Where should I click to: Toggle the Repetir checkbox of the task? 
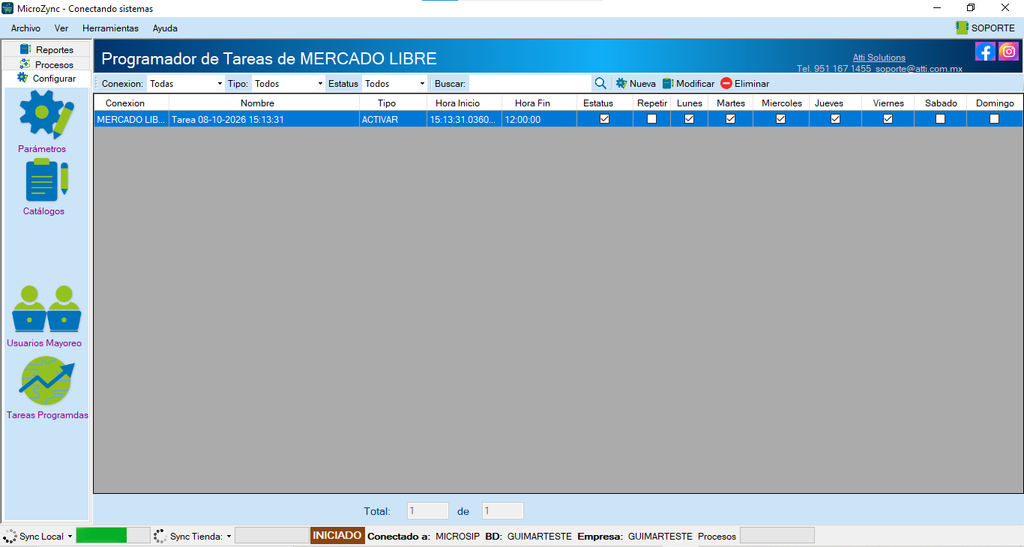(651, 119)
